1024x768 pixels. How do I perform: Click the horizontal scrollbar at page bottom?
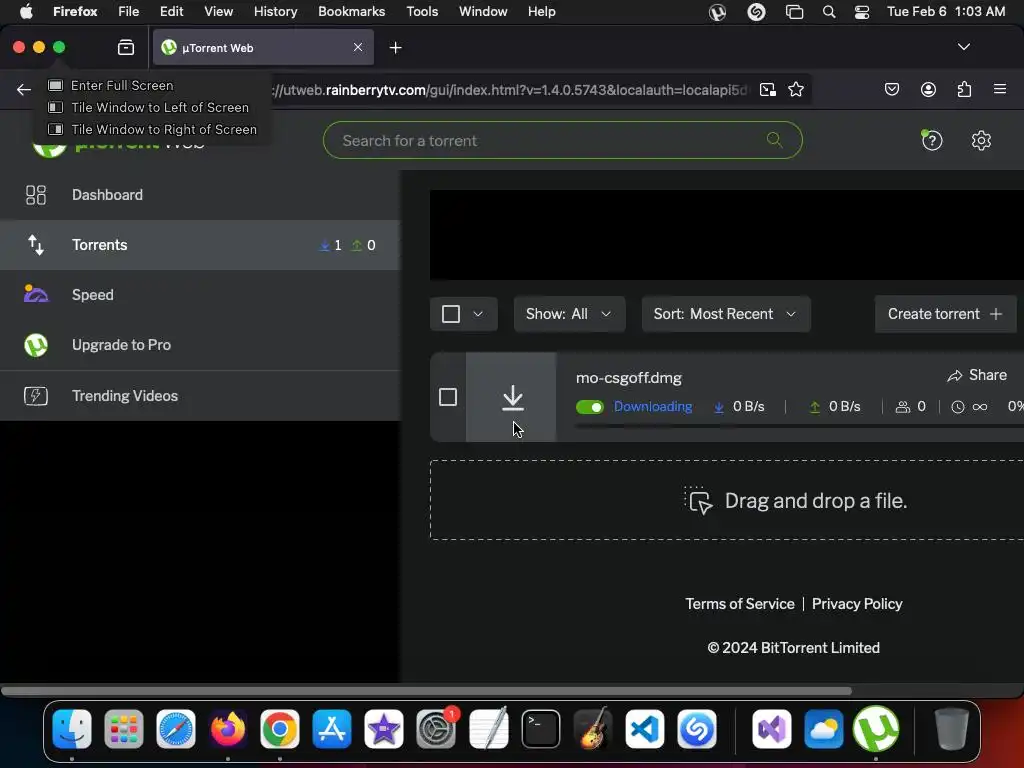click(426, 691)
